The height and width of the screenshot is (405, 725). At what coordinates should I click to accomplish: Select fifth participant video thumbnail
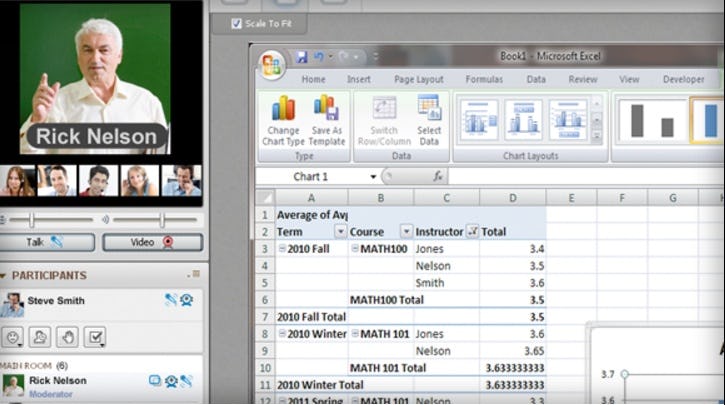(181, 181)
